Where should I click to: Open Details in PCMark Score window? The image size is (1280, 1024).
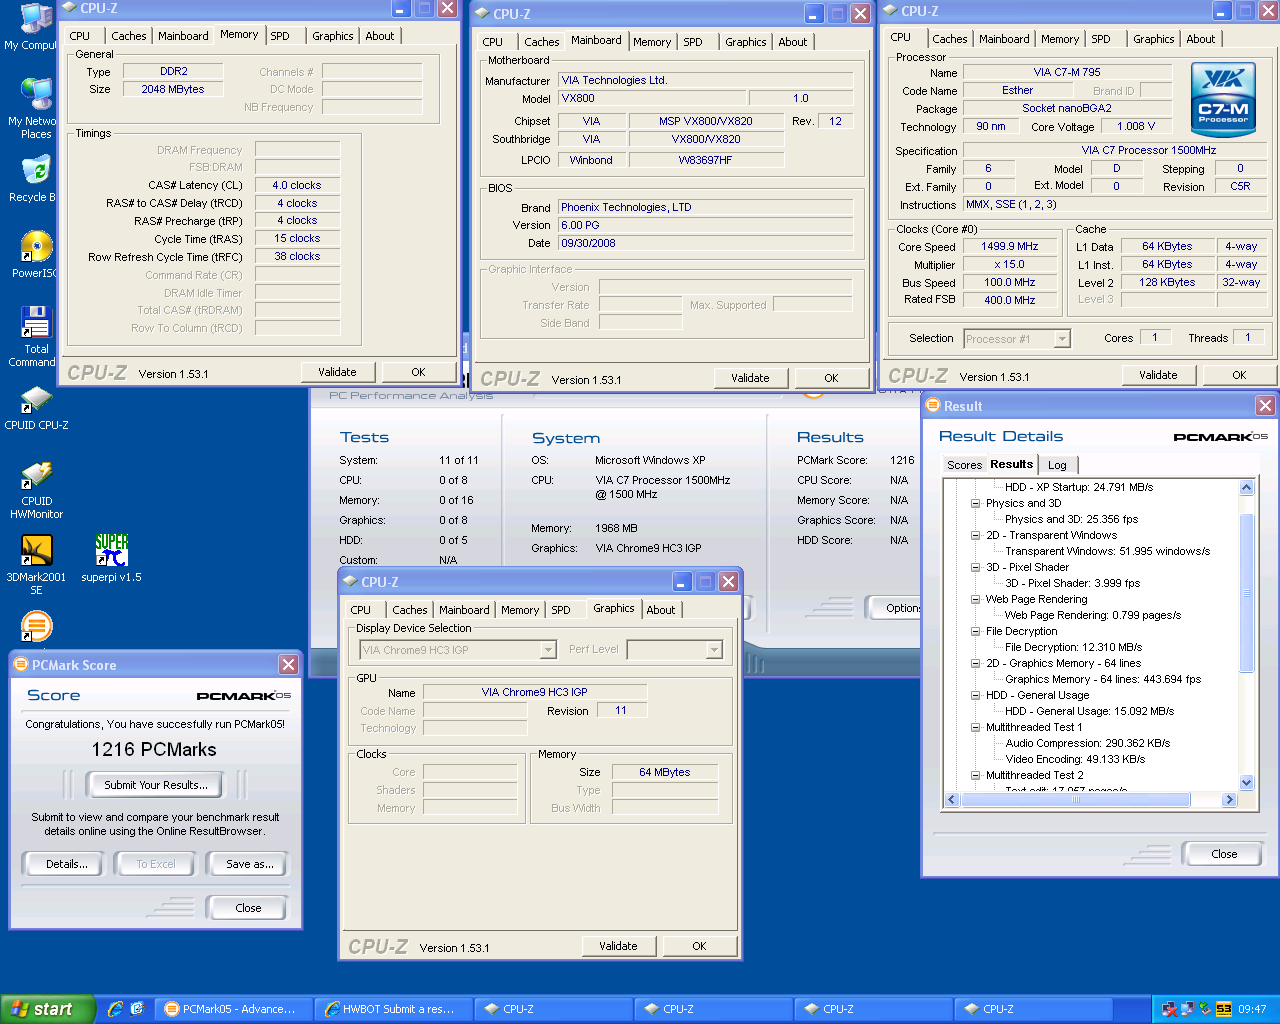[x=66, y=864]
